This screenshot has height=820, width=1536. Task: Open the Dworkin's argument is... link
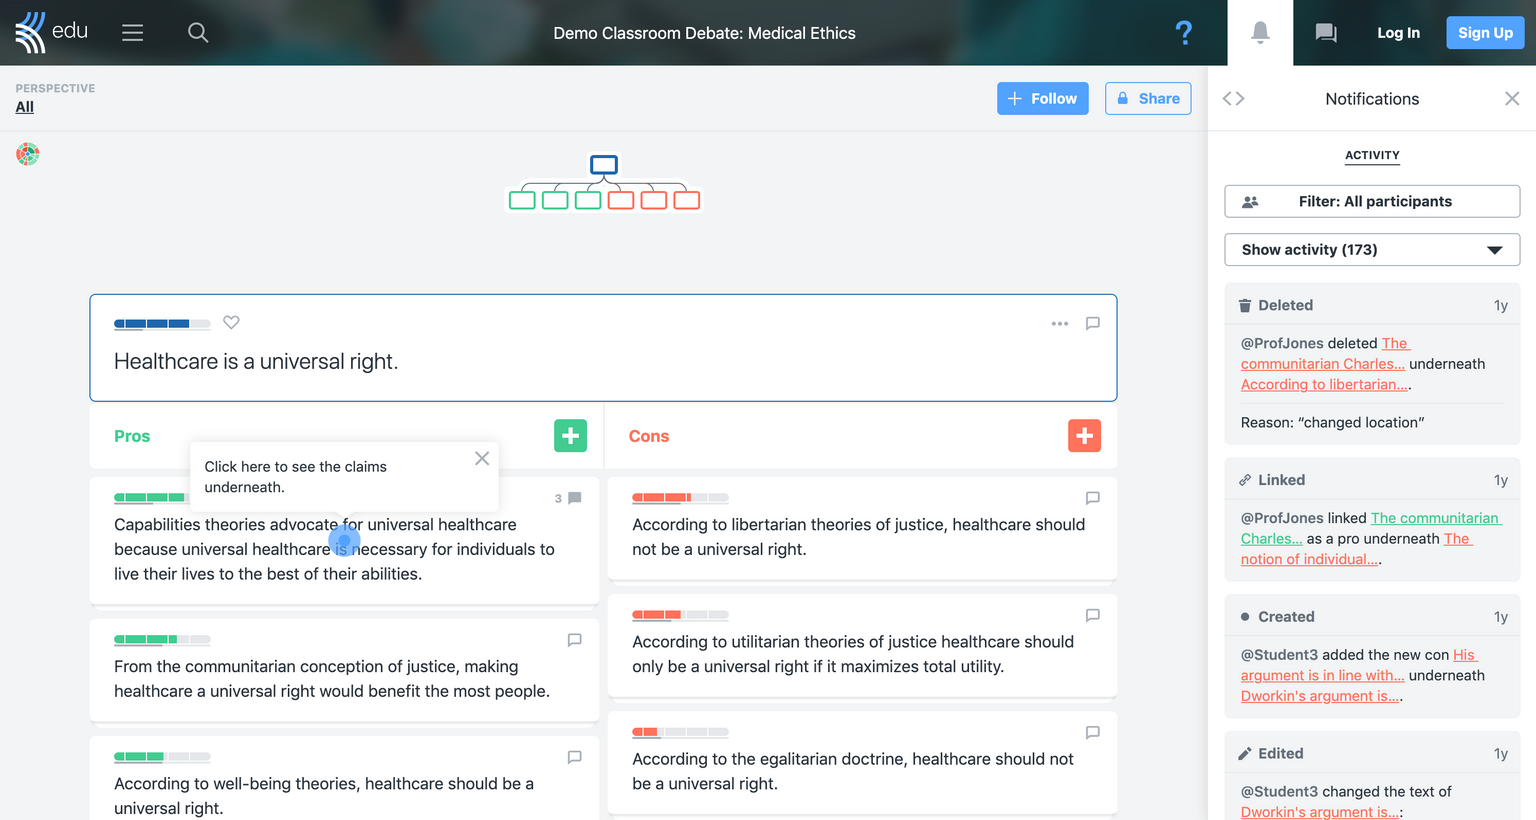1318,696
